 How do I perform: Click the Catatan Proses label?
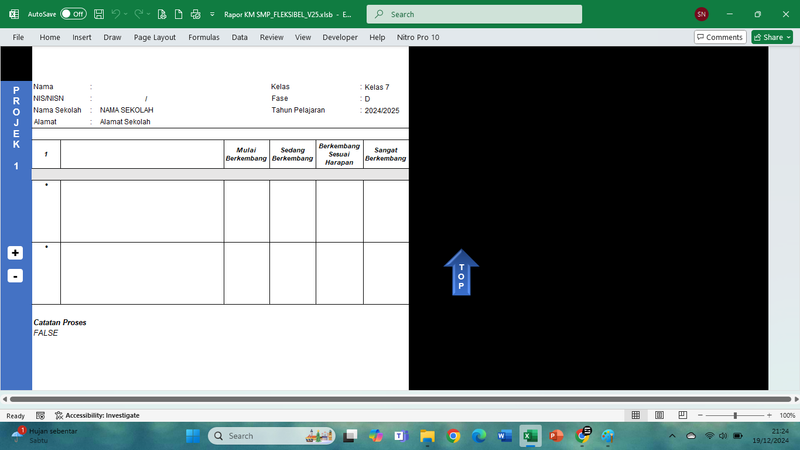click(x=60, y=322)
